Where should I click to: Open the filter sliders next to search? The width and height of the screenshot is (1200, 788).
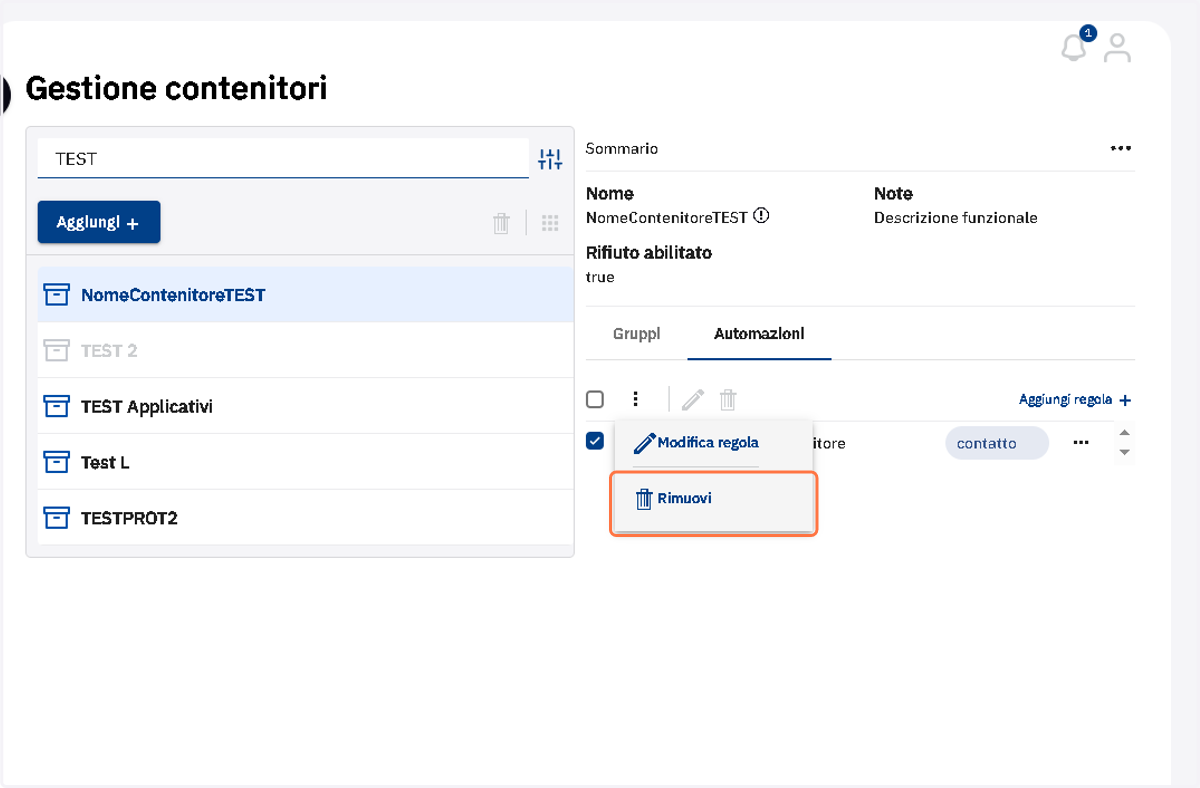tap(550, 158)
